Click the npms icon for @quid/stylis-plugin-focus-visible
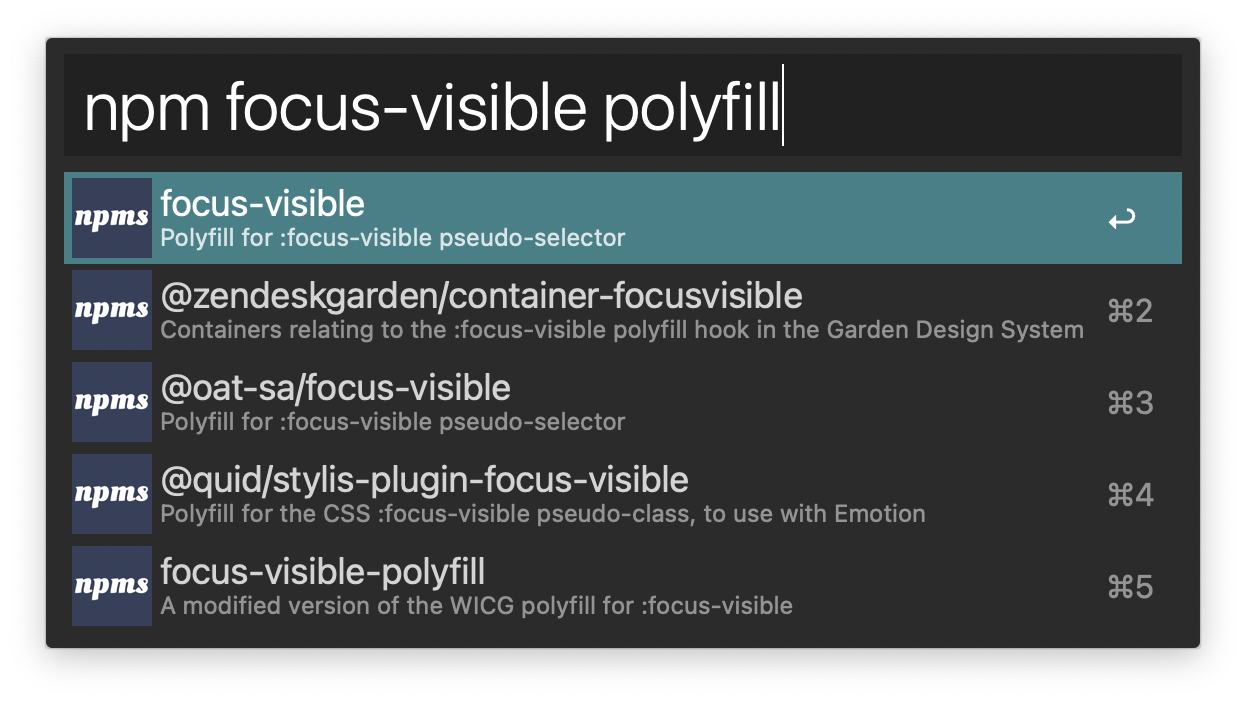The height and width of the screenshot is (702, 1246). click(112, 494)
